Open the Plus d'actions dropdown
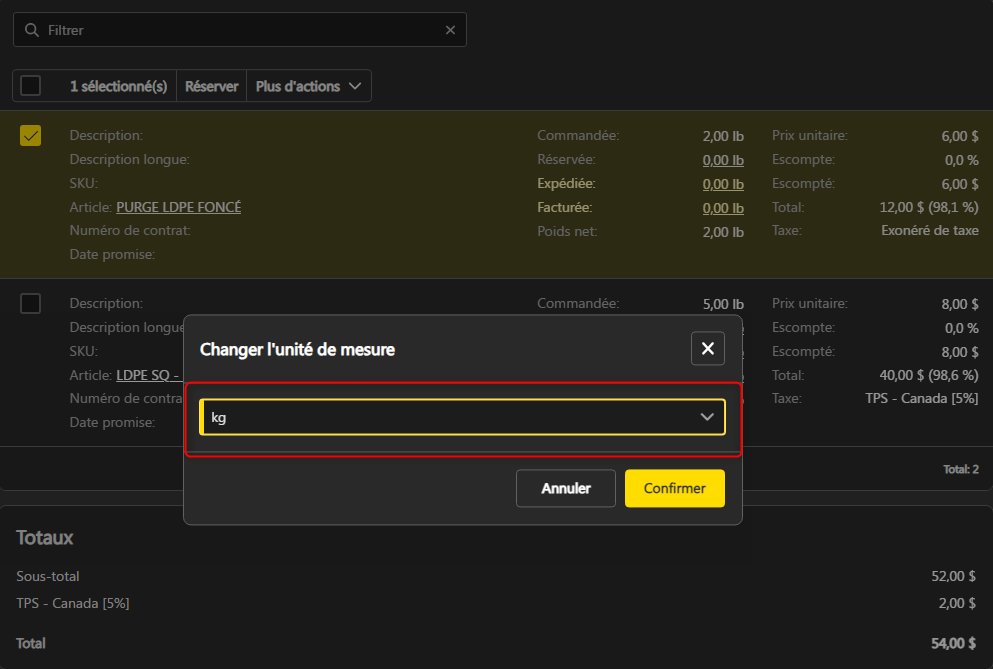Screen dimensions: 993x669 click(x=310, y=86)
